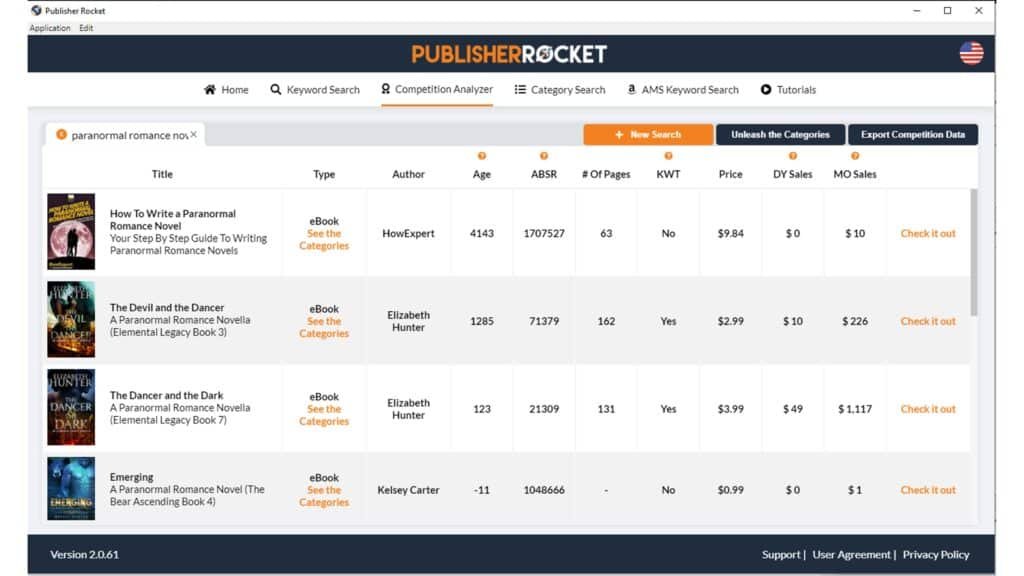Open the Application menu
Screen dimensions: 1024x576
[50, 28]
